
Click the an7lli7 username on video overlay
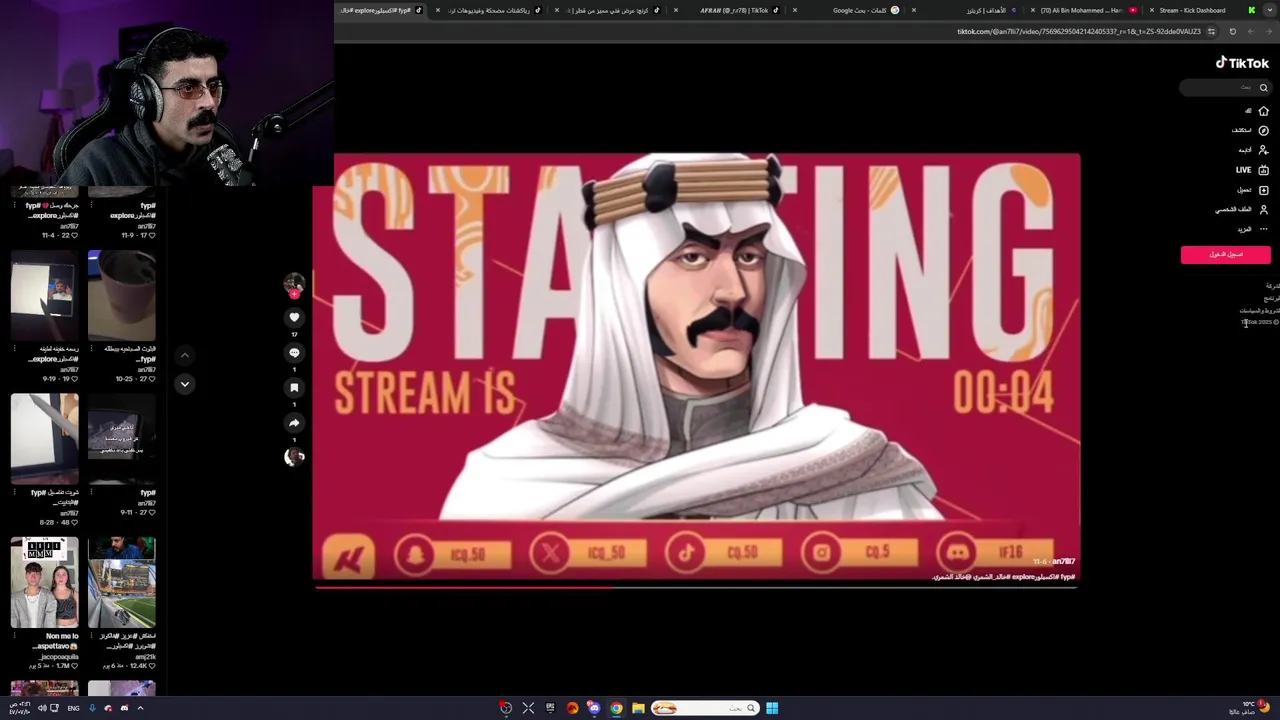(1064, 562)
